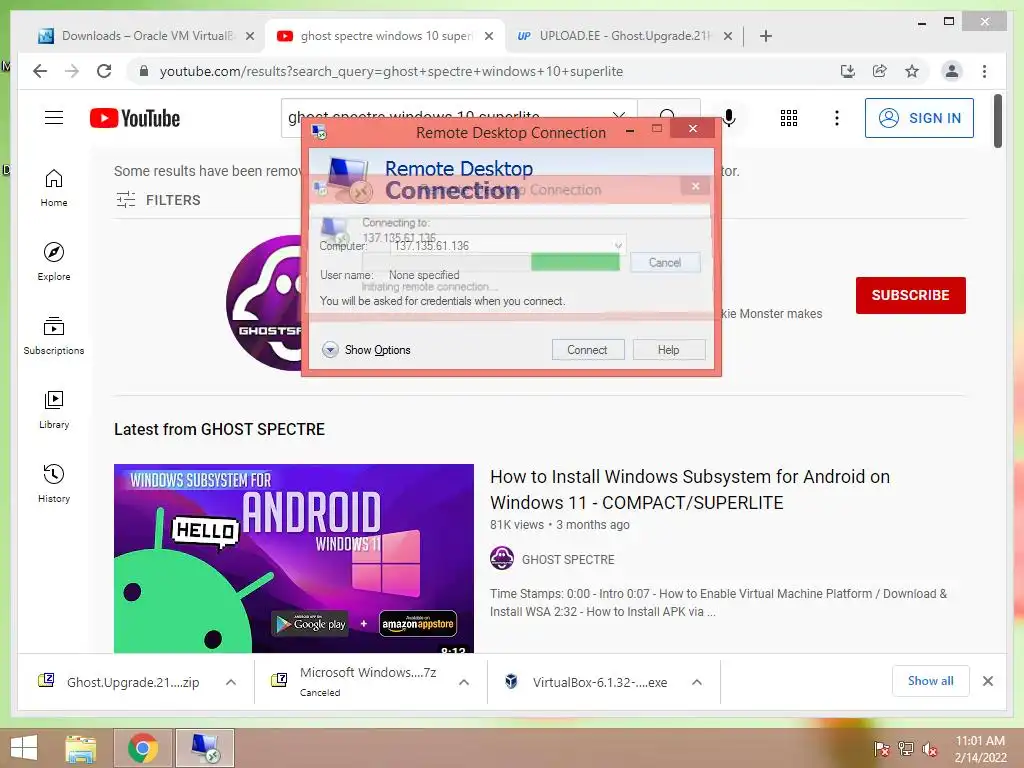
Task: Open menu for Microsoft Windows 7z download
Action: click(464, 682)
